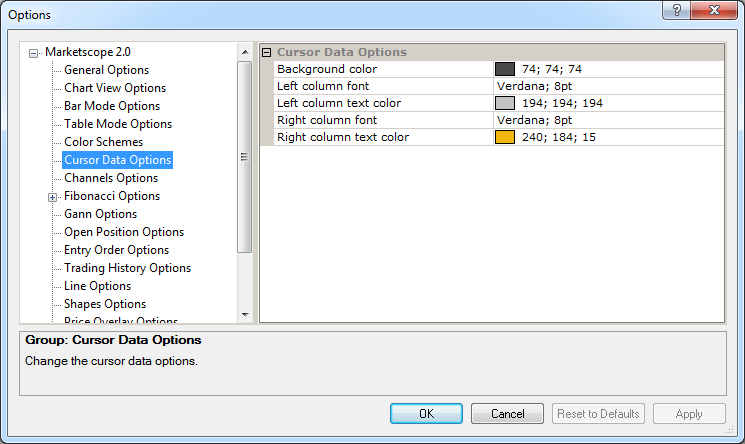The height and width of the screenshot is (444, 745).
Task: Select Chart View Options in the tree
Action: [x=115, y=88]
